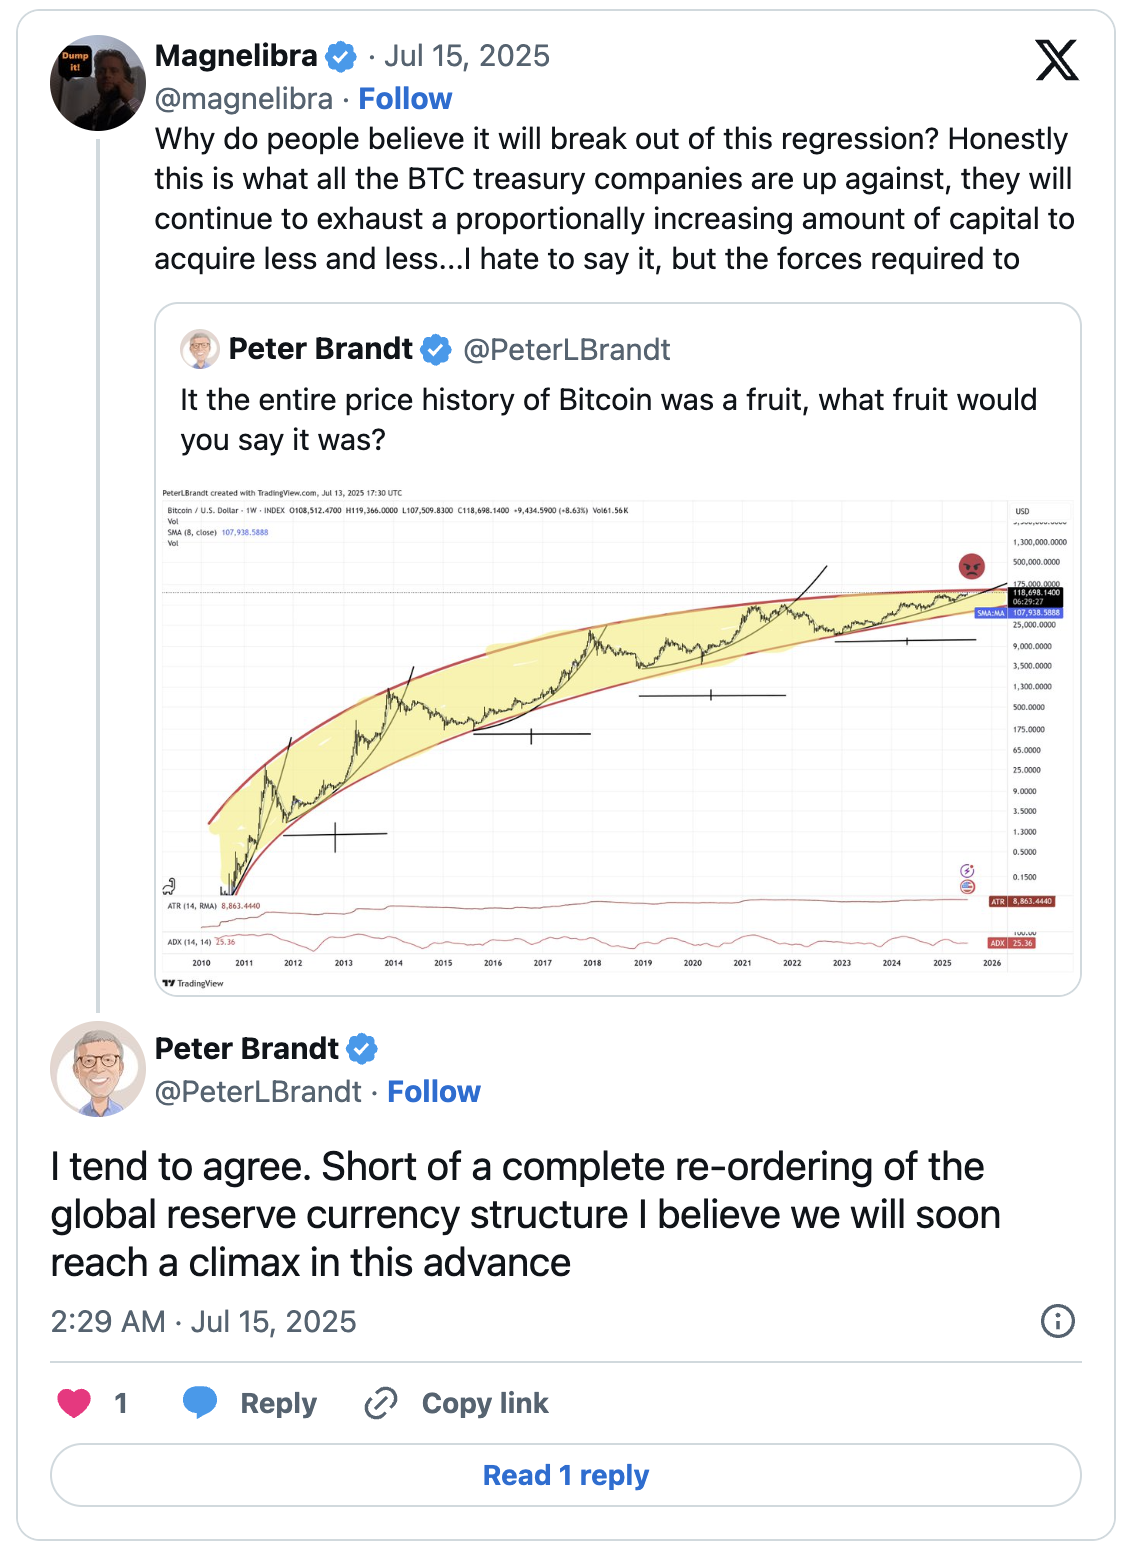Click the Copy link text
This screenshot has width=1136, height=1546.
pos(485,1403)
